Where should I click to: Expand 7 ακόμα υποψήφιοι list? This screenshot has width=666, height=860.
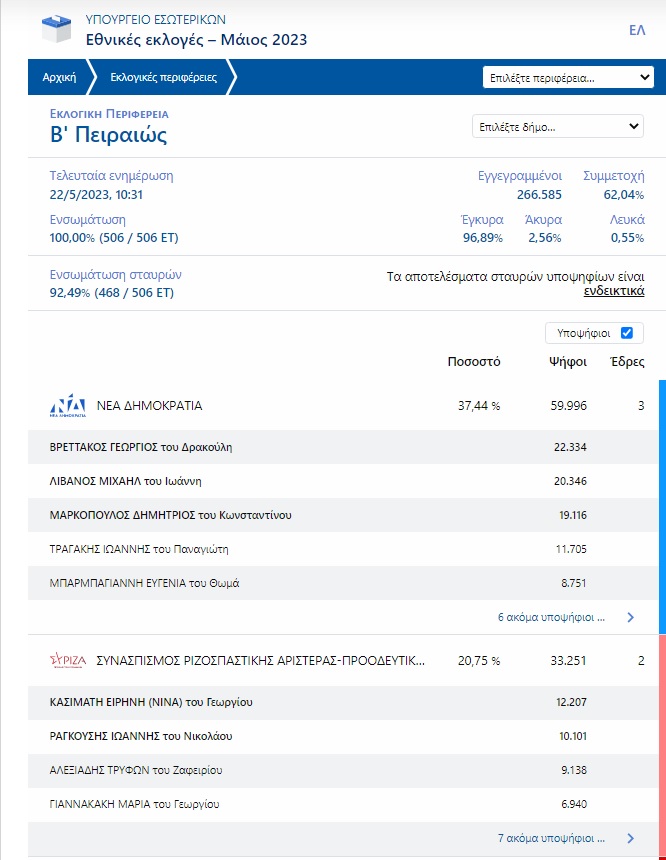click(x=551, y=838)
